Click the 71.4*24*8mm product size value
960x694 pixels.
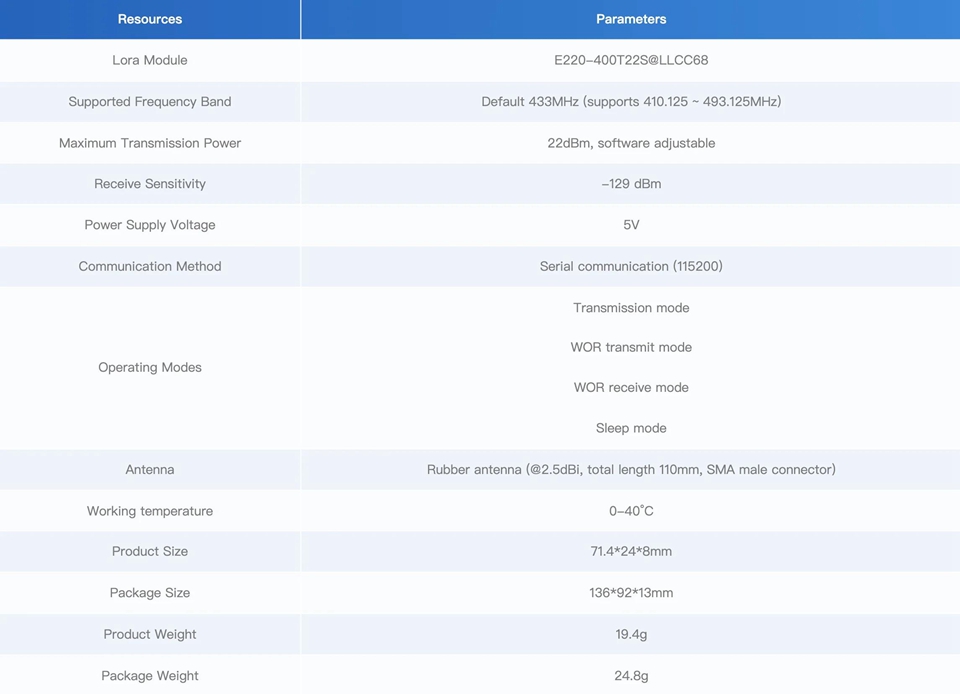coord(631,551)
